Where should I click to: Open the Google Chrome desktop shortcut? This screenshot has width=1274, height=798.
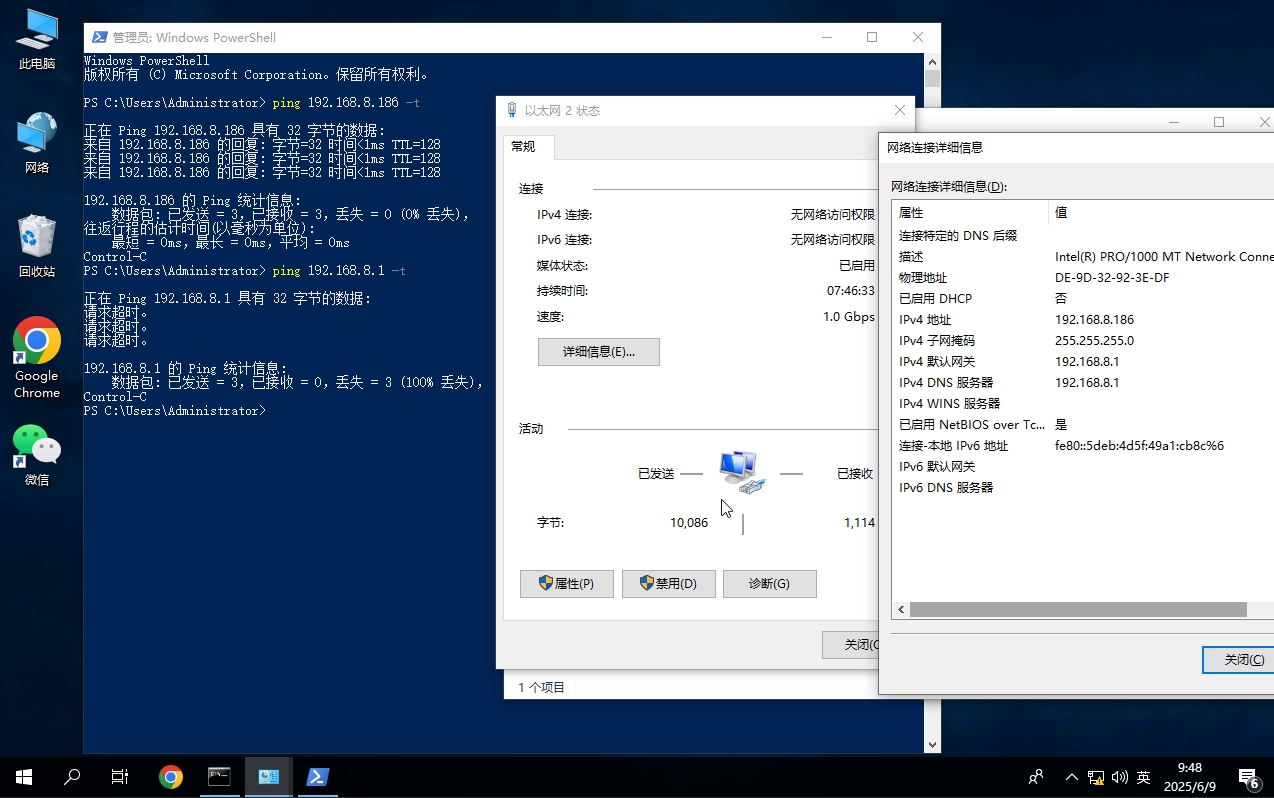(37, 356)
